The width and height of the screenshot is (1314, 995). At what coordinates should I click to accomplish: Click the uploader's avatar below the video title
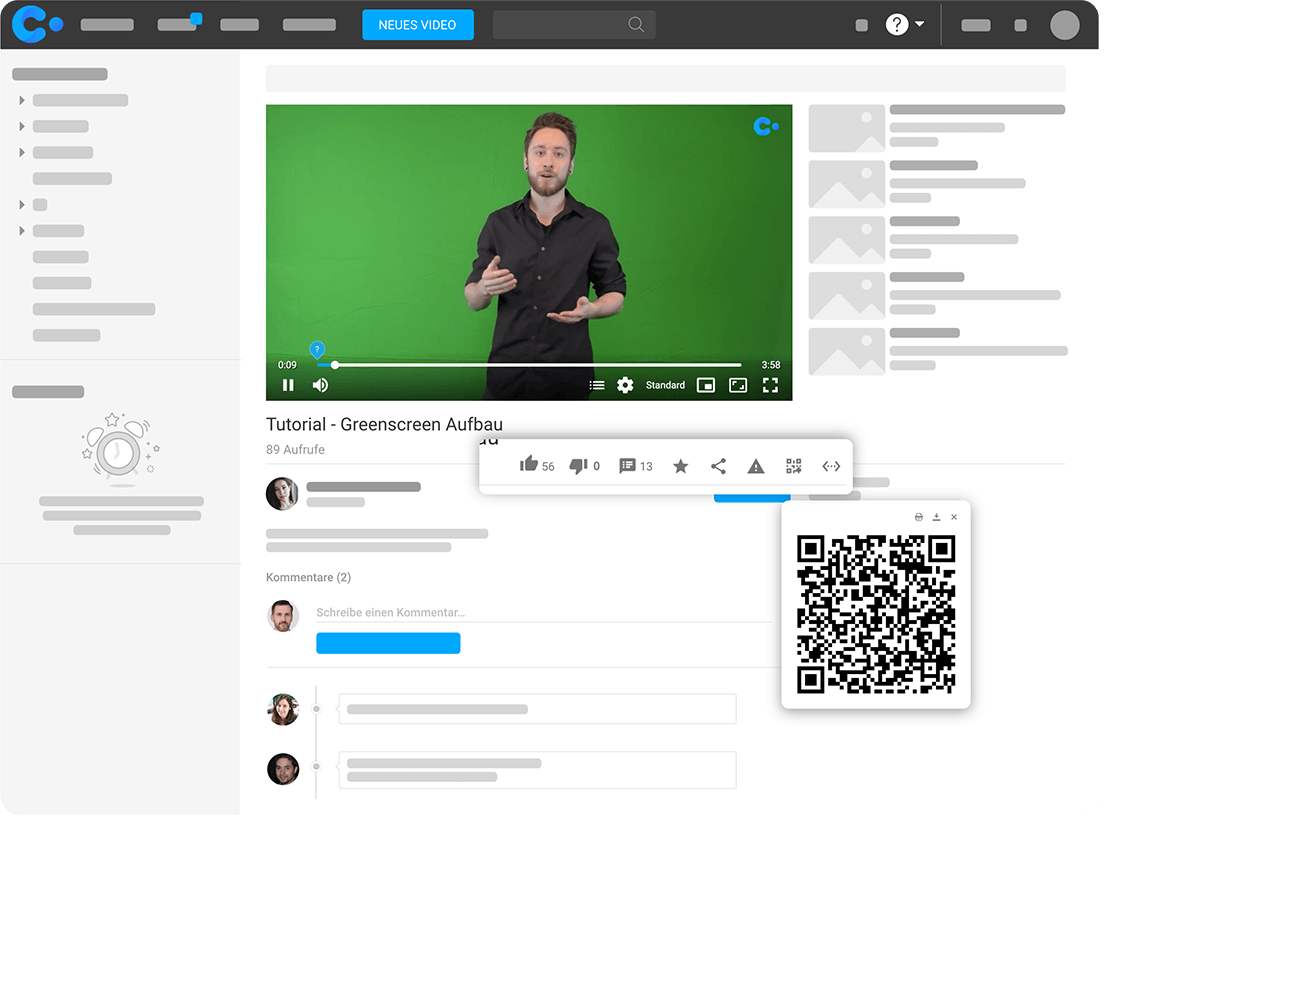coord(283,493)
